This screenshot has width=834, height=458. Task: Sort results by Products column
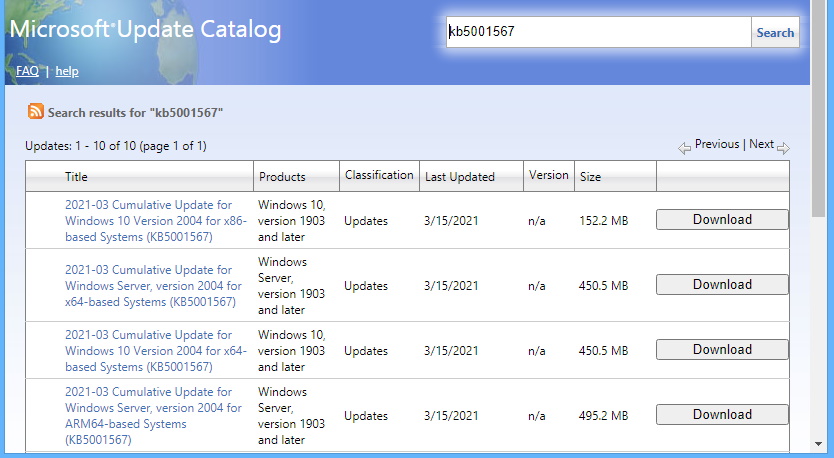tap(282, 177)
